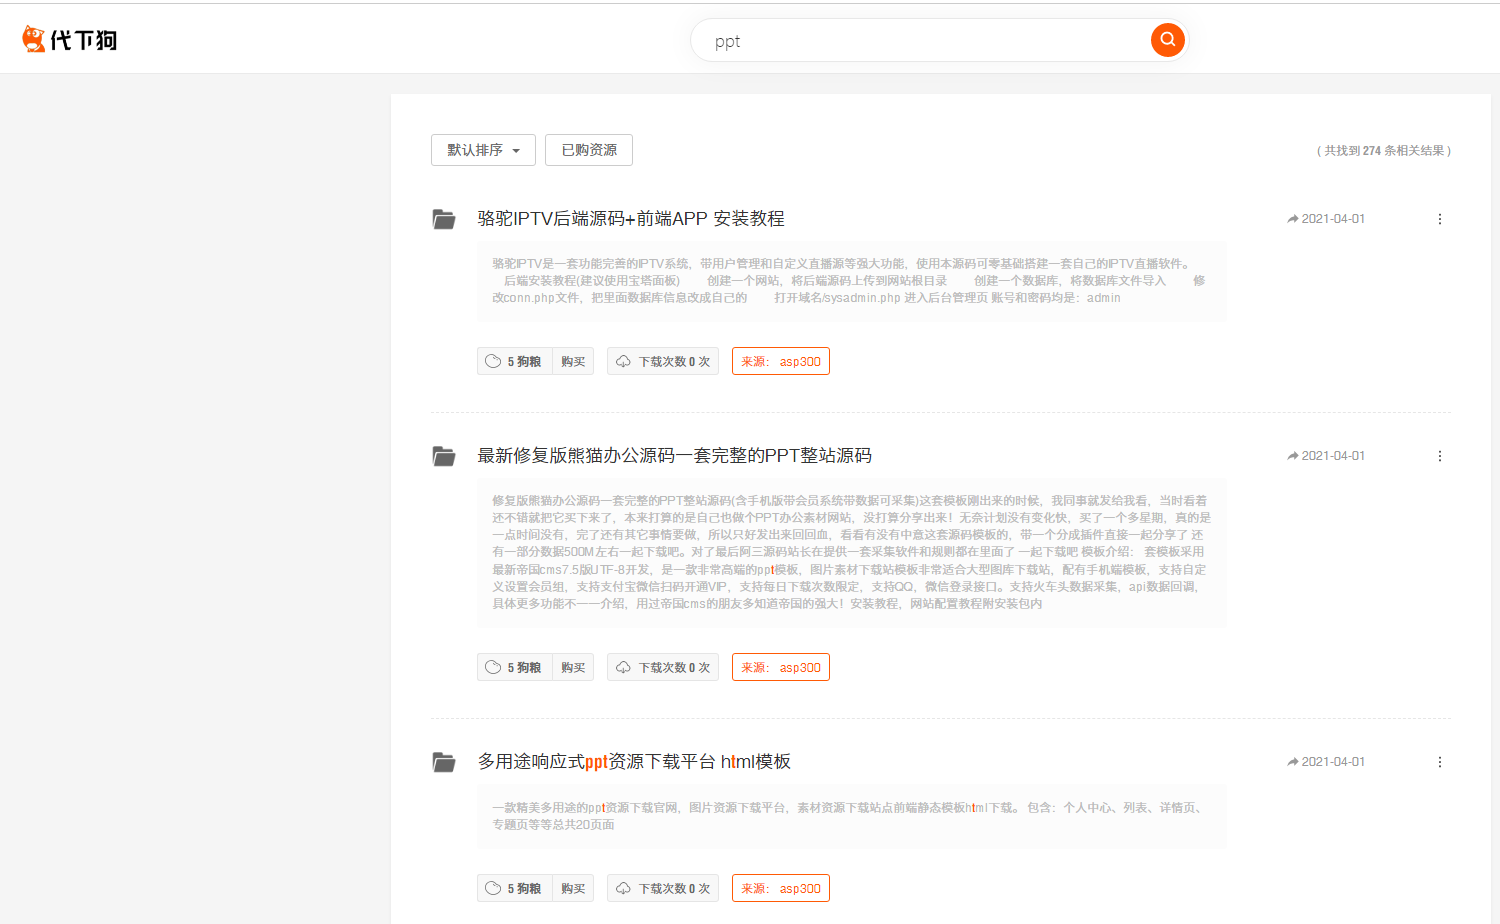Click 来源 asp300 tag under 骆驼IPTV result
Screen dimensions: 1500x924
780,362
